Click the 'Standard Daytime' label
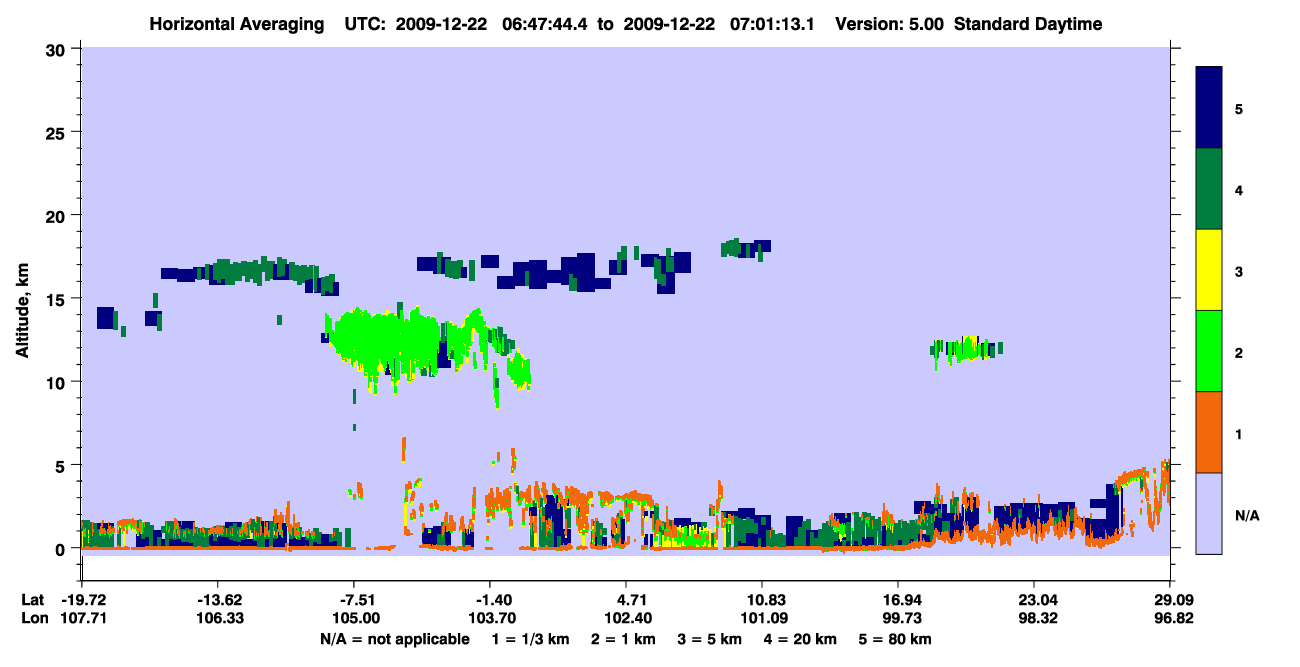This screenshot has height=667, width=1300. 1028,24
